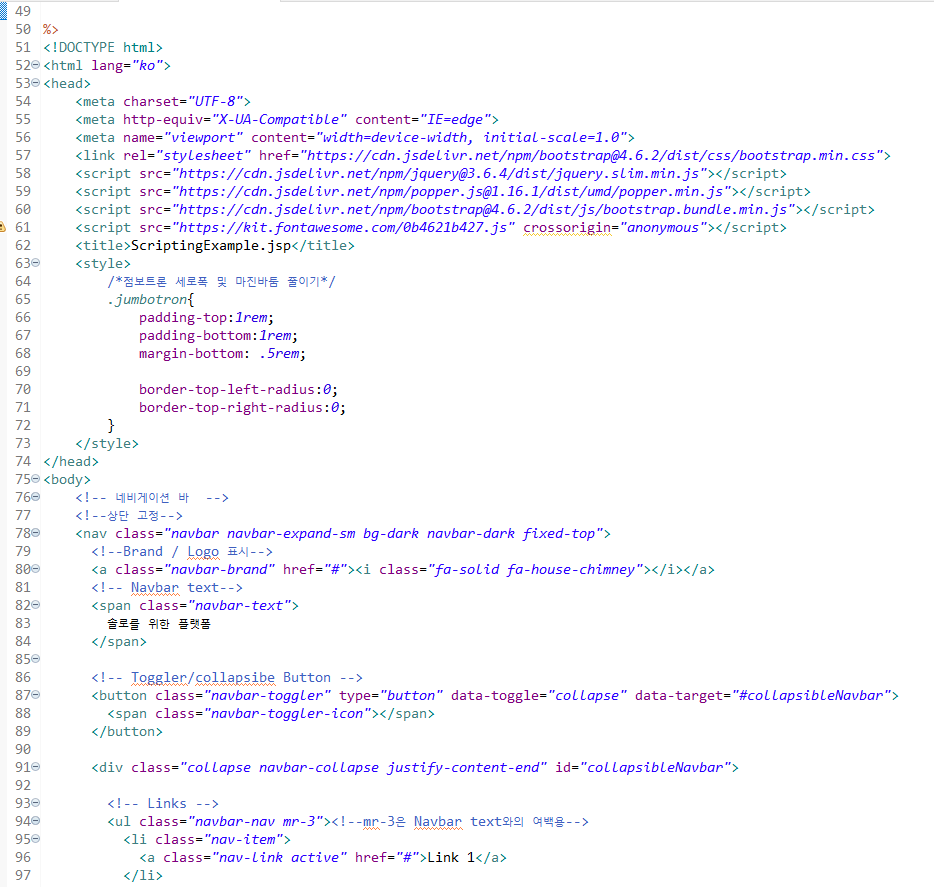Viewport: 934px width, 887px height.
Task: Click the warning marker on line 61
Action: pos(2,227)
